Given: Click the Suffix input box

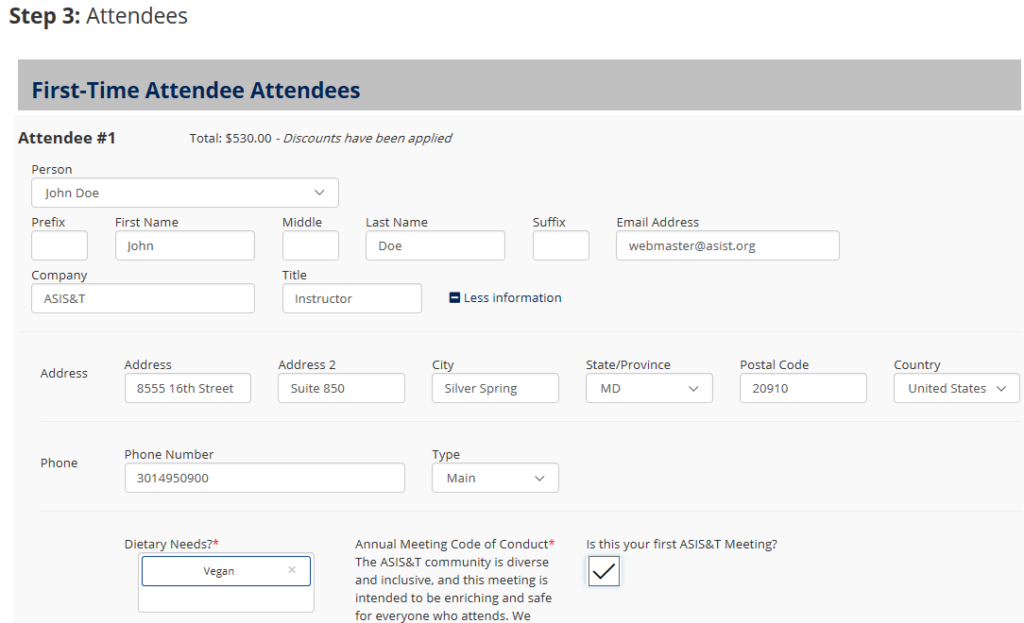Looking at the screenshot, I should (561, 246).
